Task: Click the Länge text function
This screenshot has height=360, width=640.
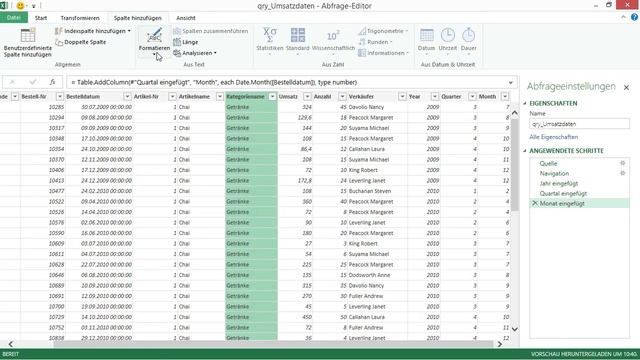Action: tap(186, 42)
